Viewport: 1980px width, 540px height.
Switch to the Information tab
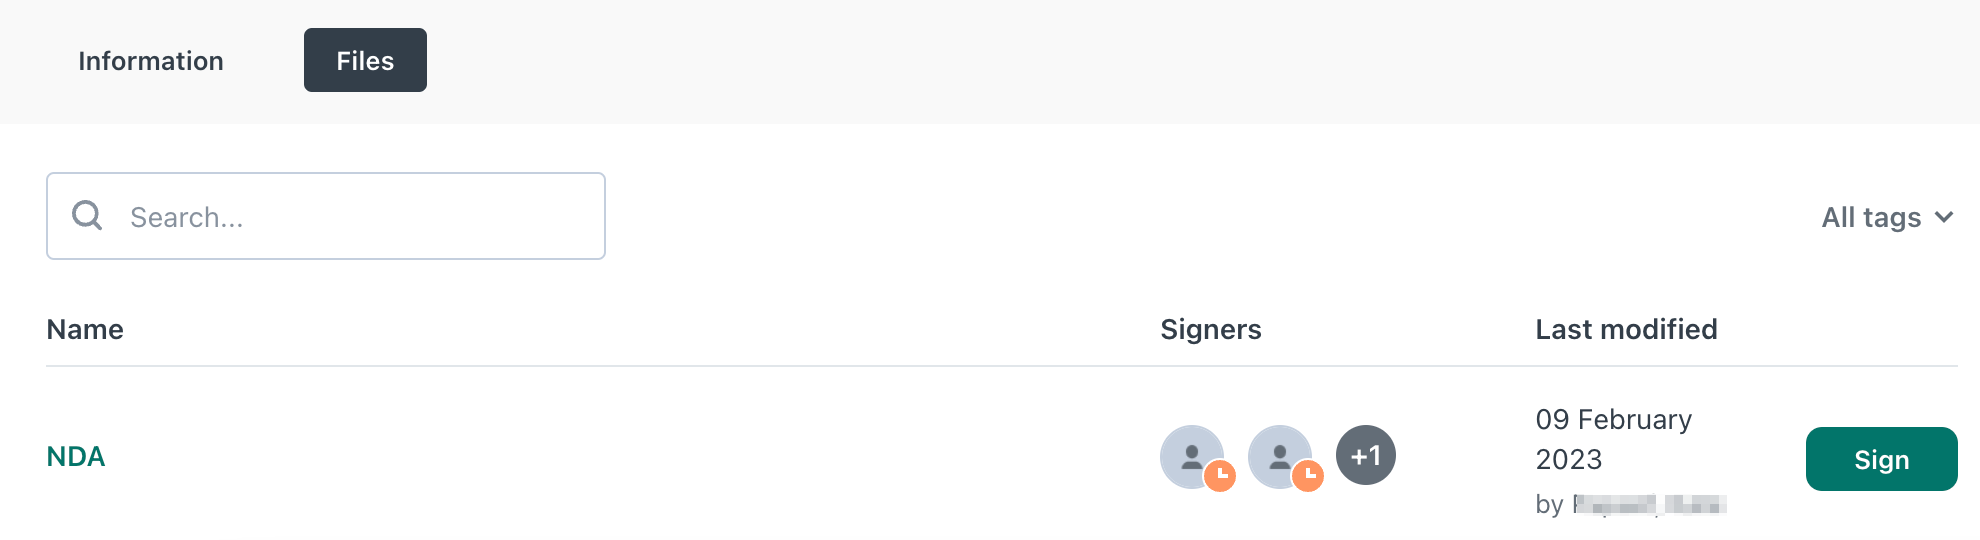click(151, 60)
